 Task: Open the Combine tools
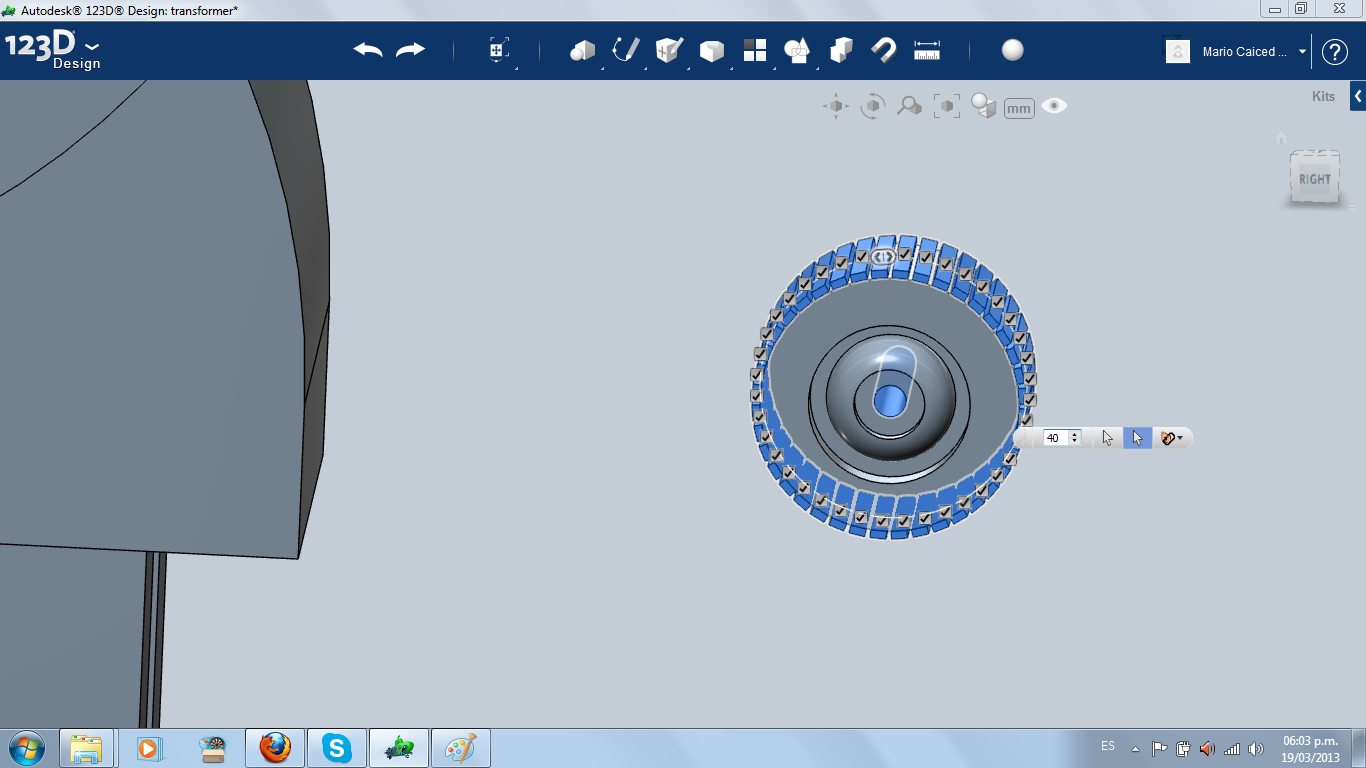pos(841,50)
